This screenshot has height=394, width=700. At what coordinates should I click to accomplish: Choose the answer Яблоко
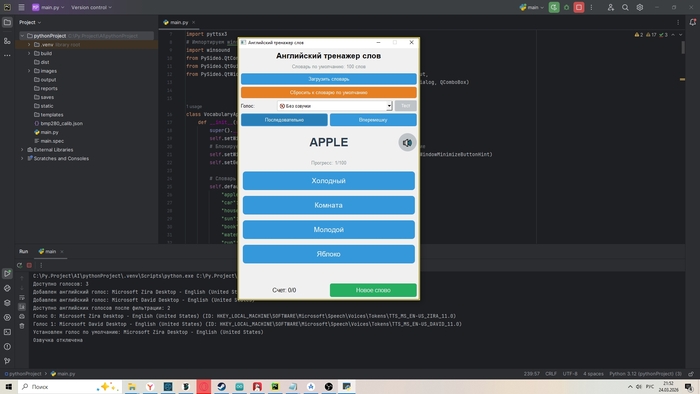[329, 254]
